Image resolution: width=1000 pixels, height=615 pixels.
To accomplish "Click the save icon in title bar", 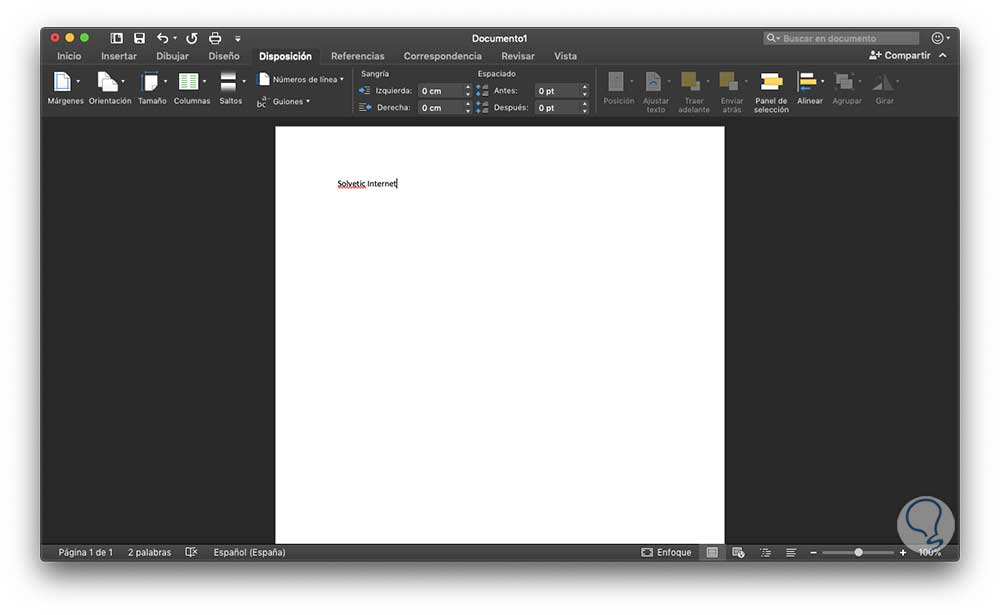I will pos(139,38).
